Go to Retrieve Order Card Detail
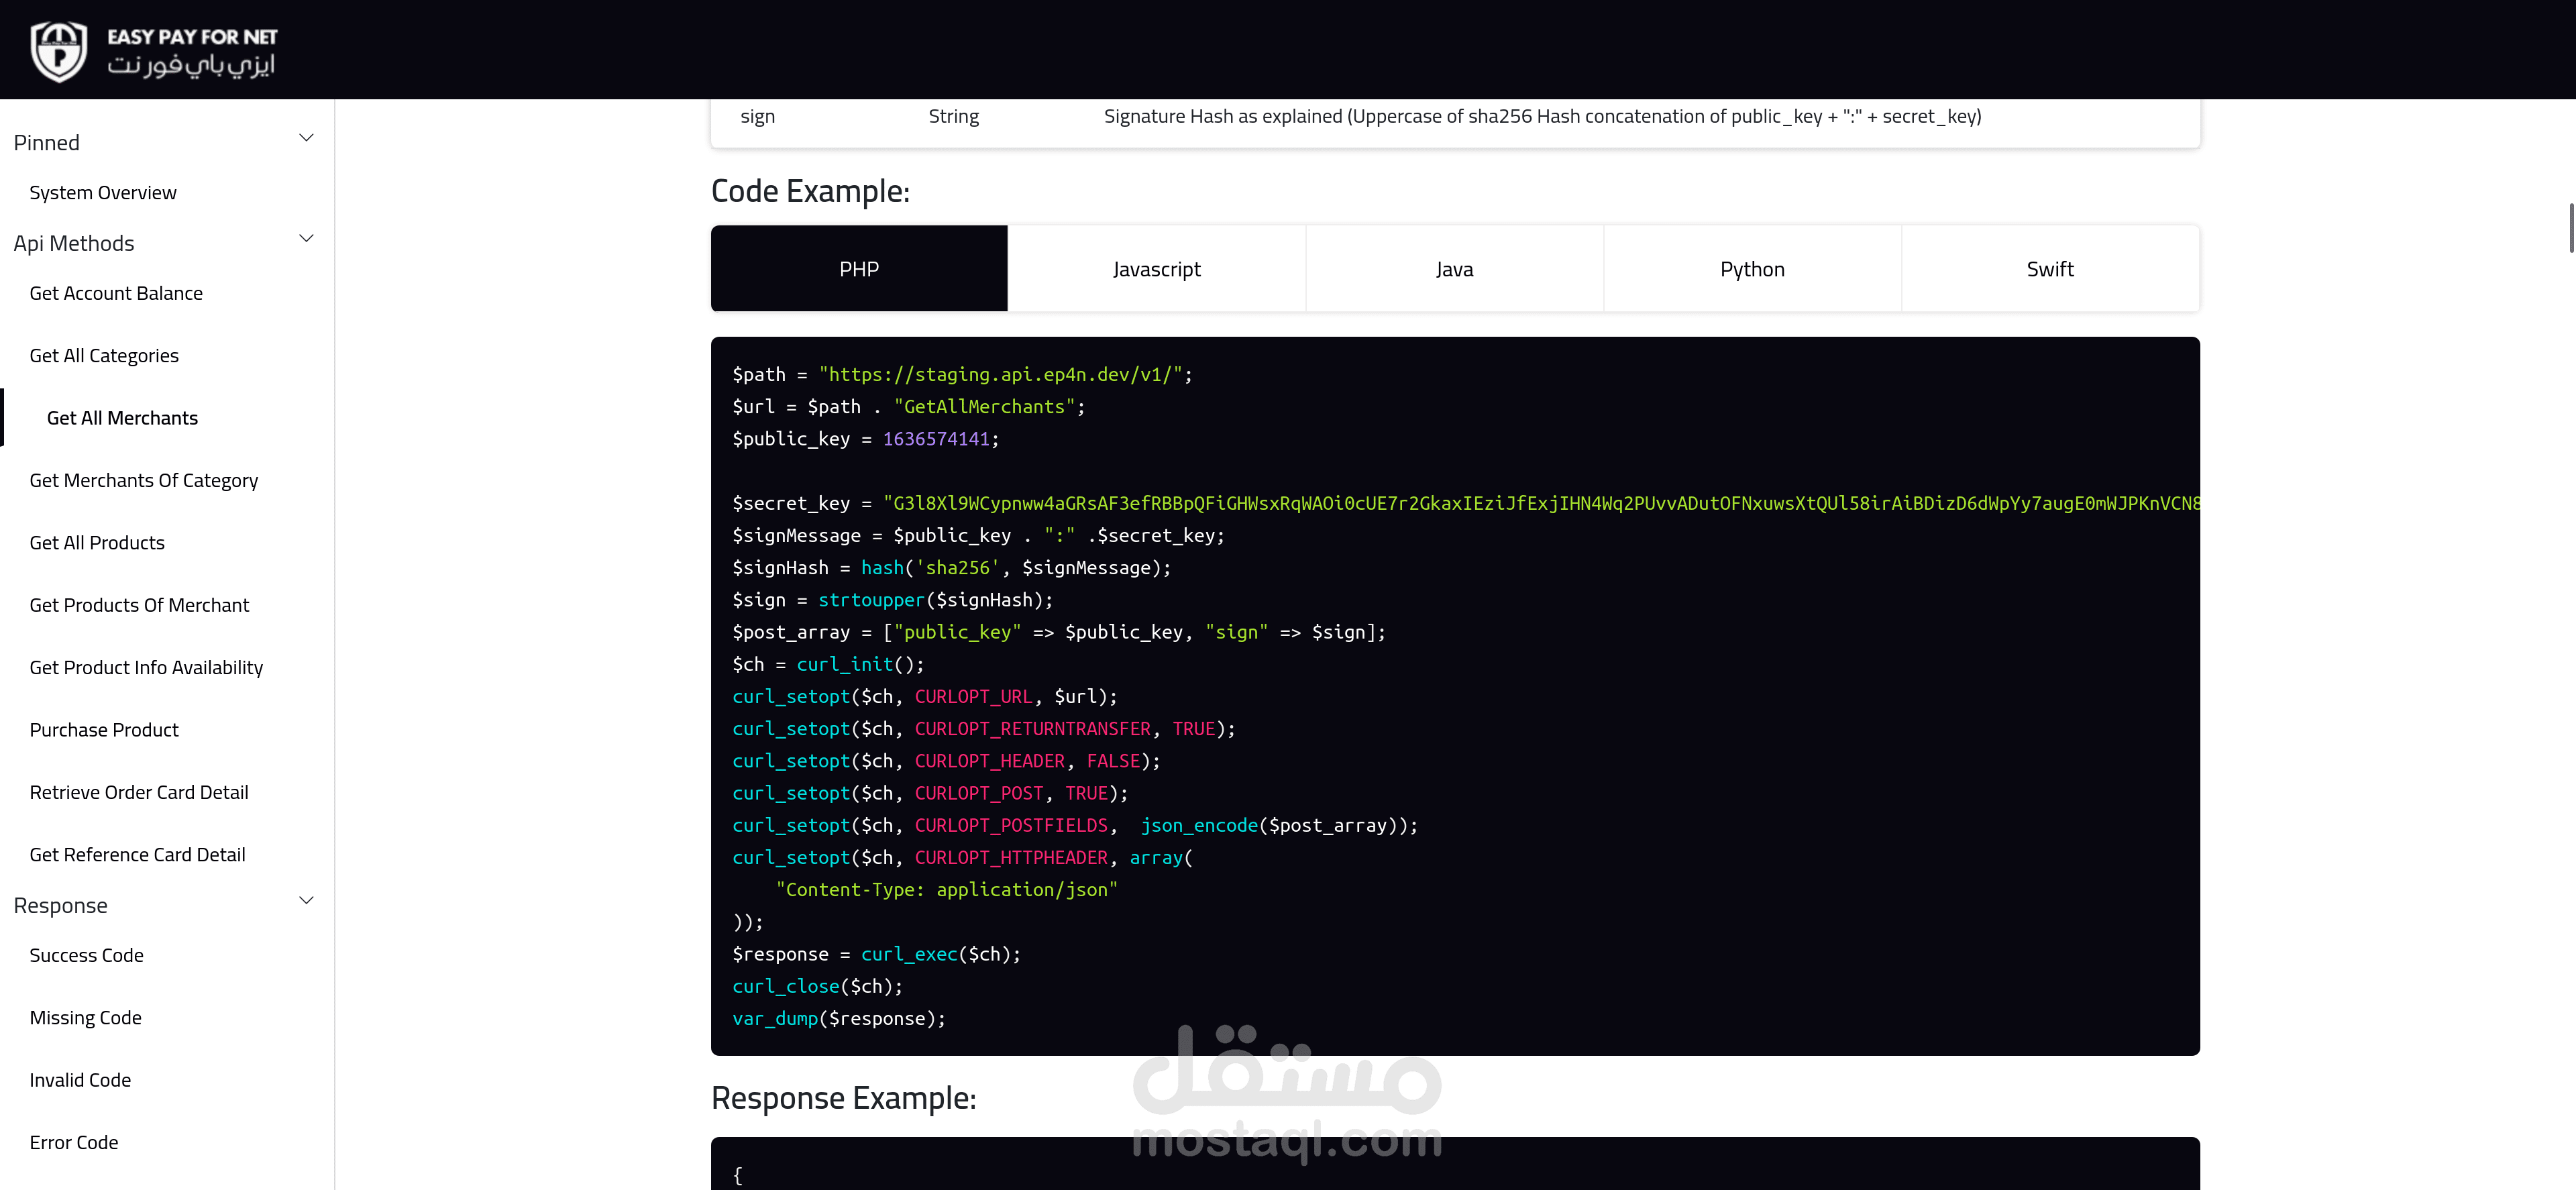Image resolution: width=2576 pixels, height=1190 pixels. [x=139, y=793]
